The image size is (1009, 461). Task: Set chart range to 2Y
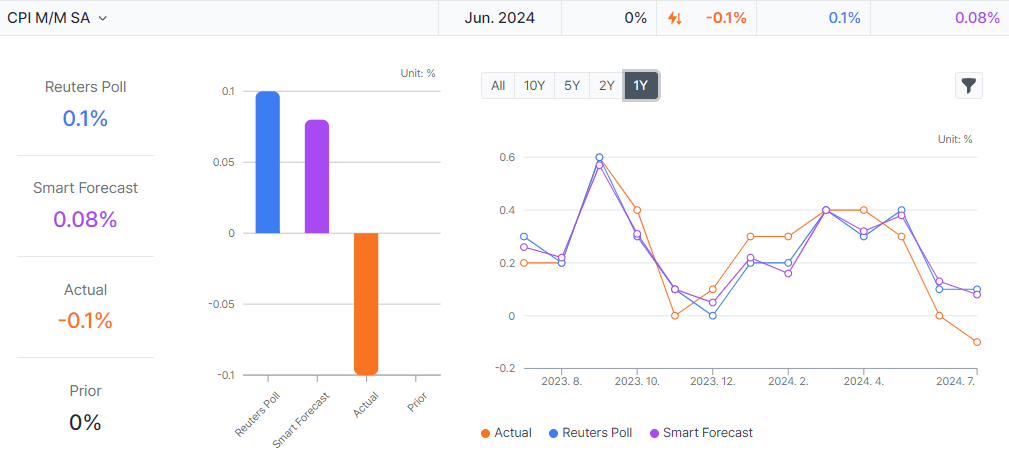coord(606,86)
